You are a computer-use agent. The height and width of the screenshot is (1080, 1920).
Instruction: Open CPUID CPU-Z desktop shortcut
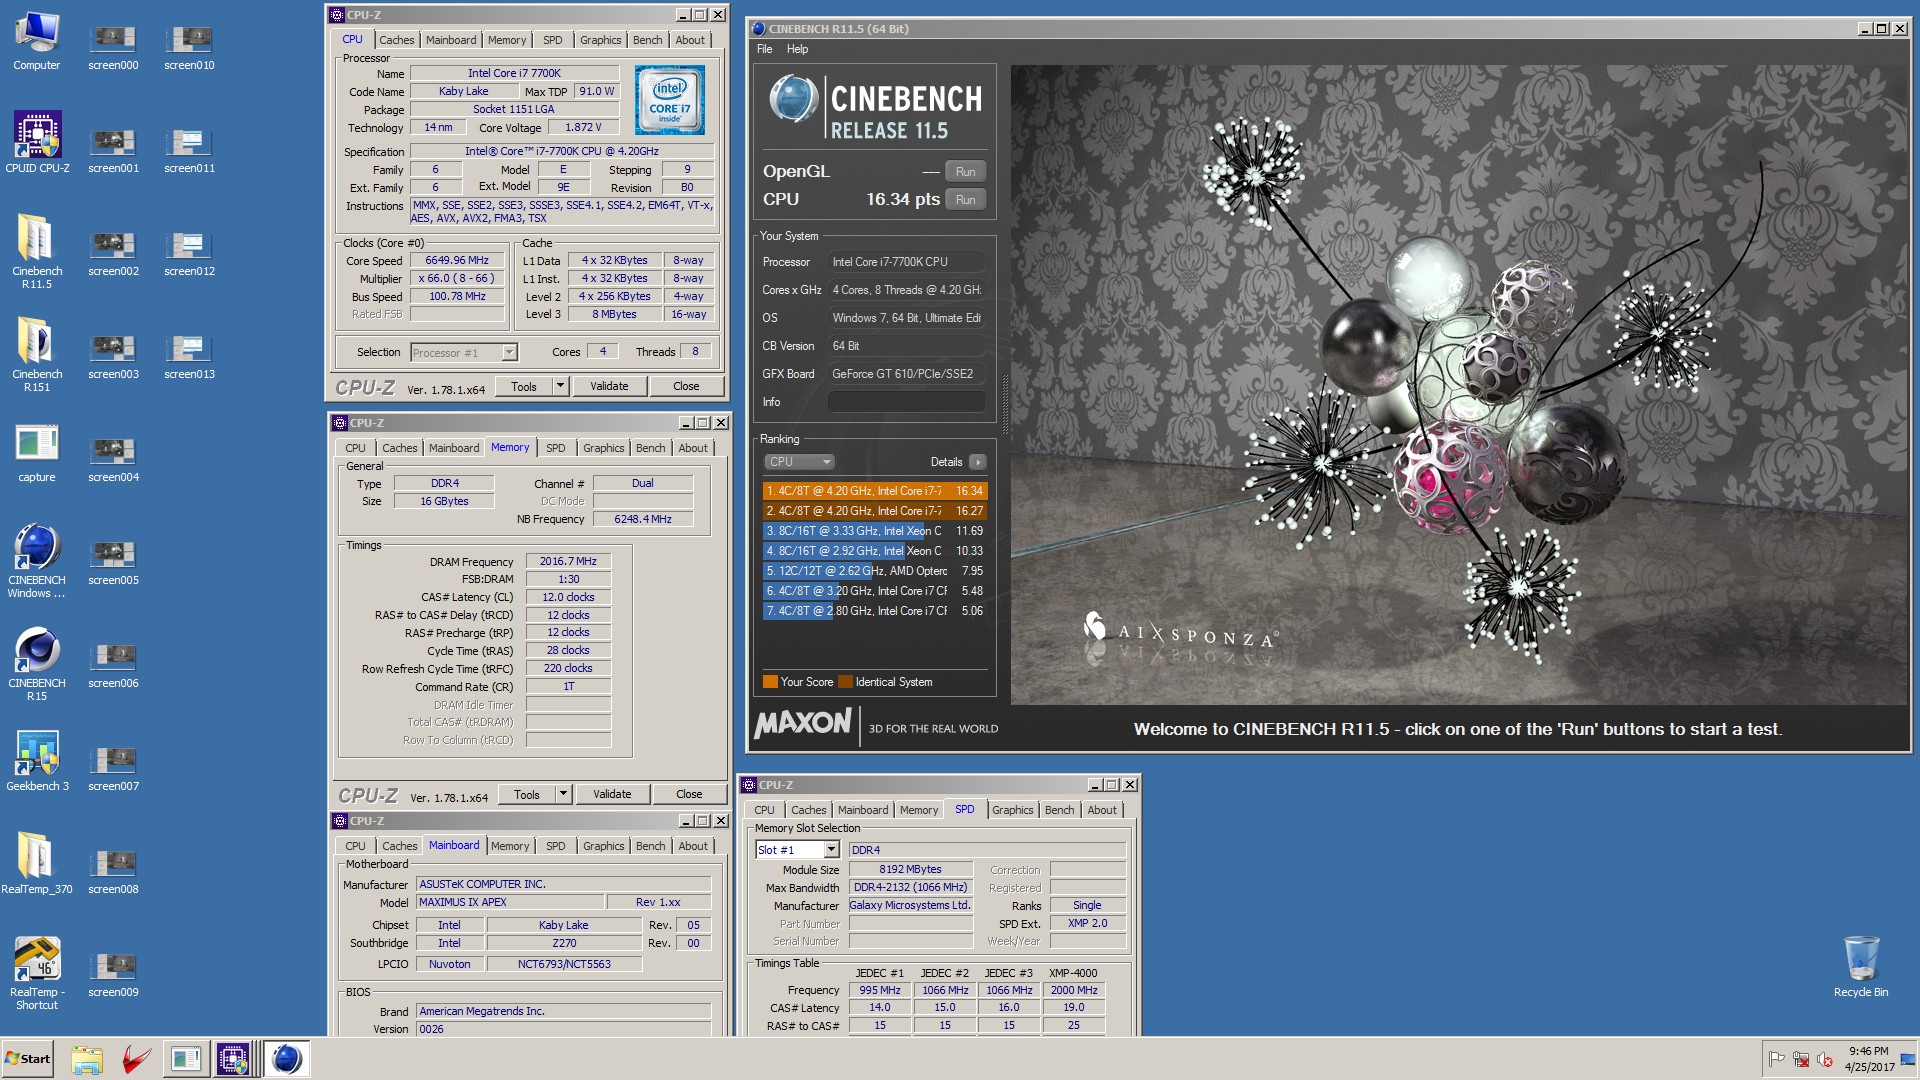pyautogui.click(x=37, y=143)
